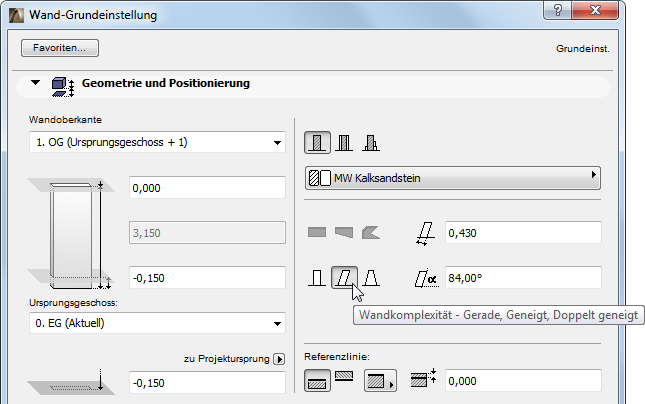645x404 pixels.
Task: Edit the top offset field showing 0,000
Action: [207, 188]
